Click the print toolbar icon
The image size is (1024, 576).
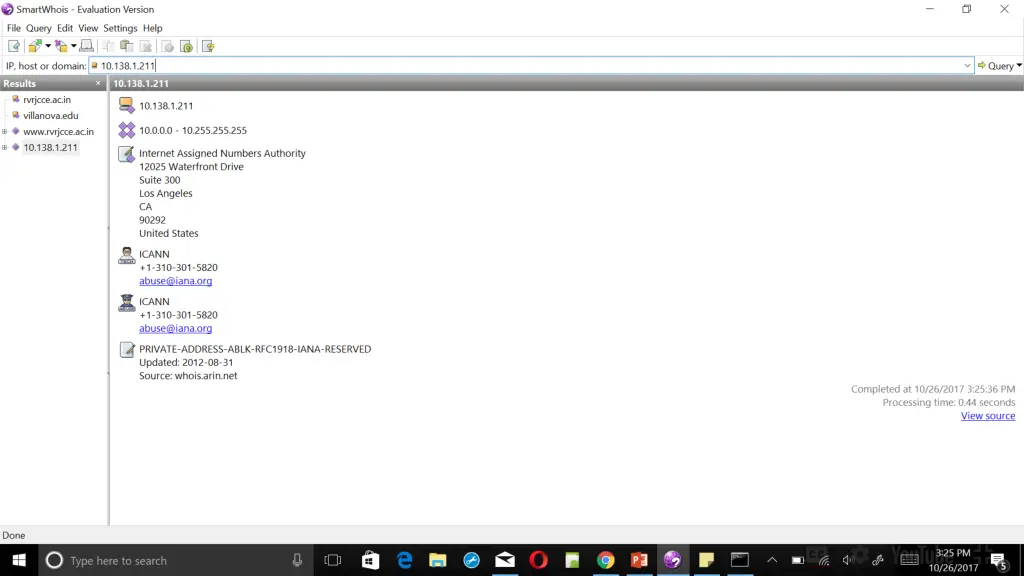tap(86, 46)
